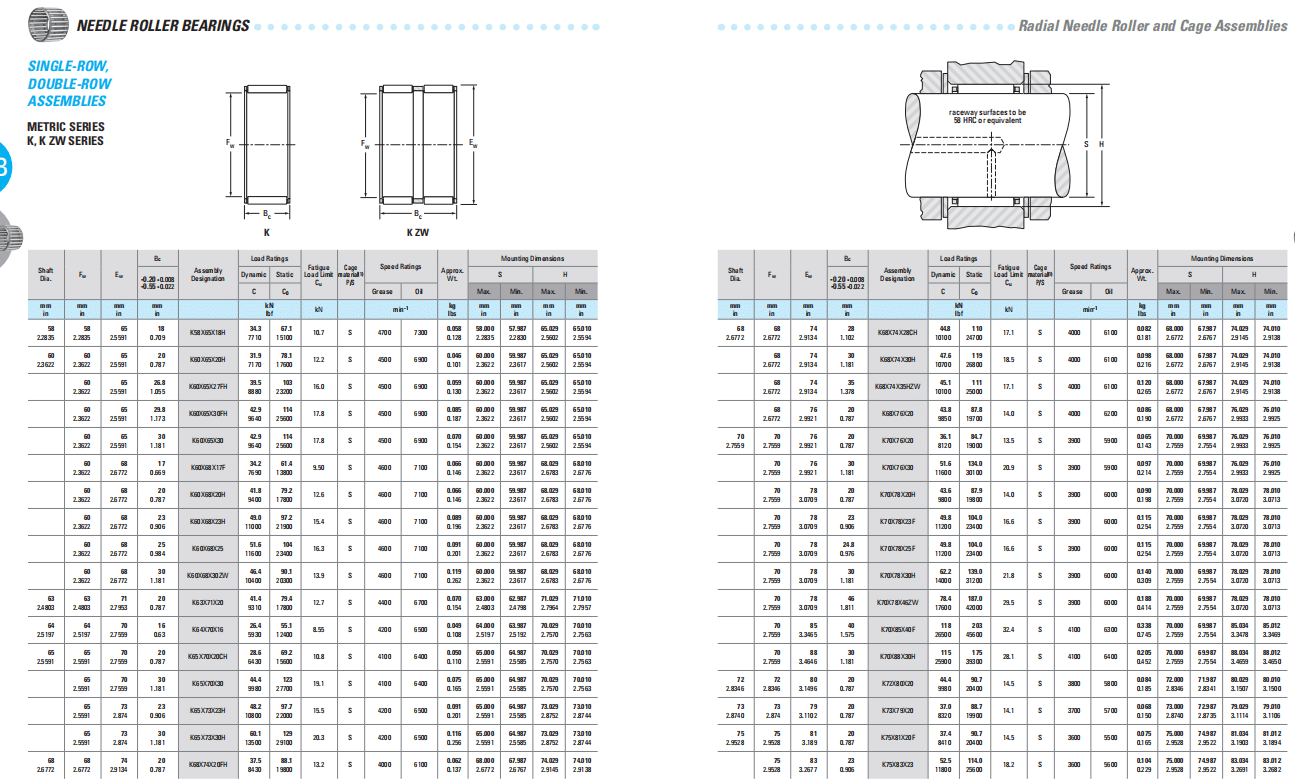
Task: Select the K72X80X20 designation cell
Action: [x=897, y=684]
